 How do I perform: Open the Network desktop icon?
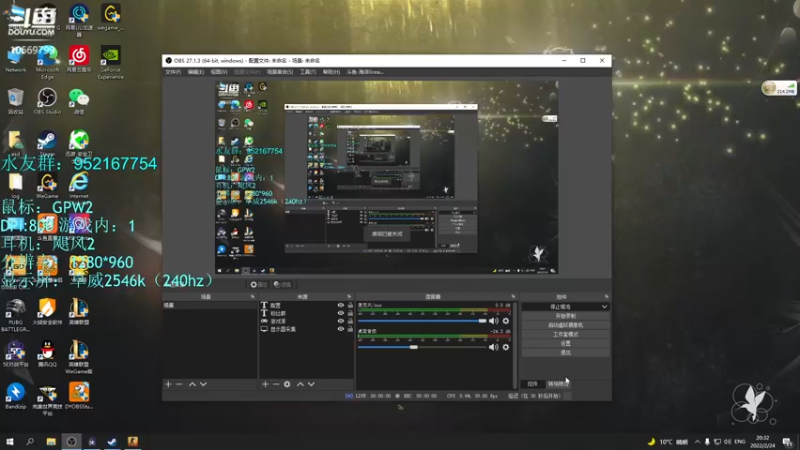tap(15, 59)
